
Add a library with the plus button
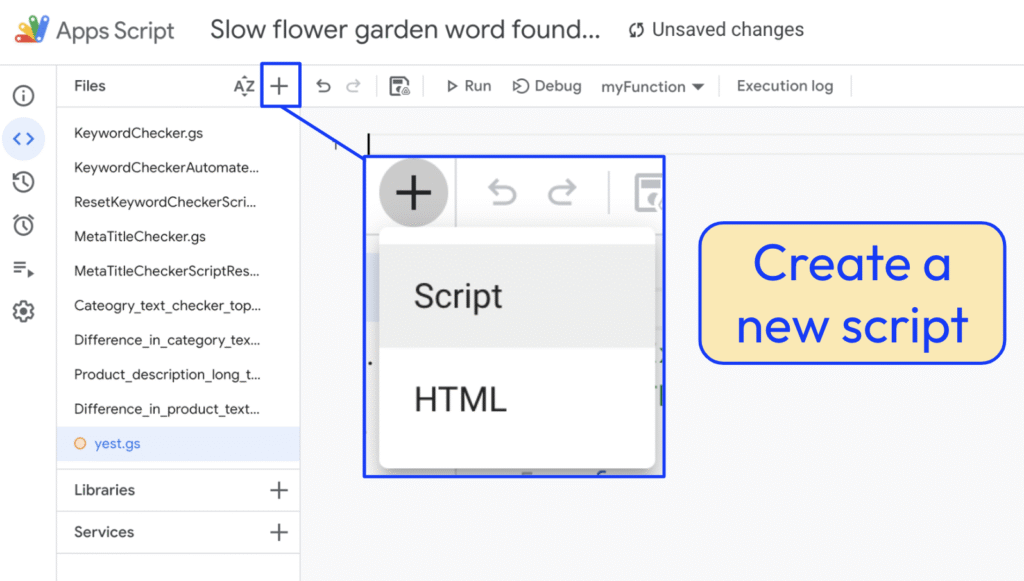[279, 490]
